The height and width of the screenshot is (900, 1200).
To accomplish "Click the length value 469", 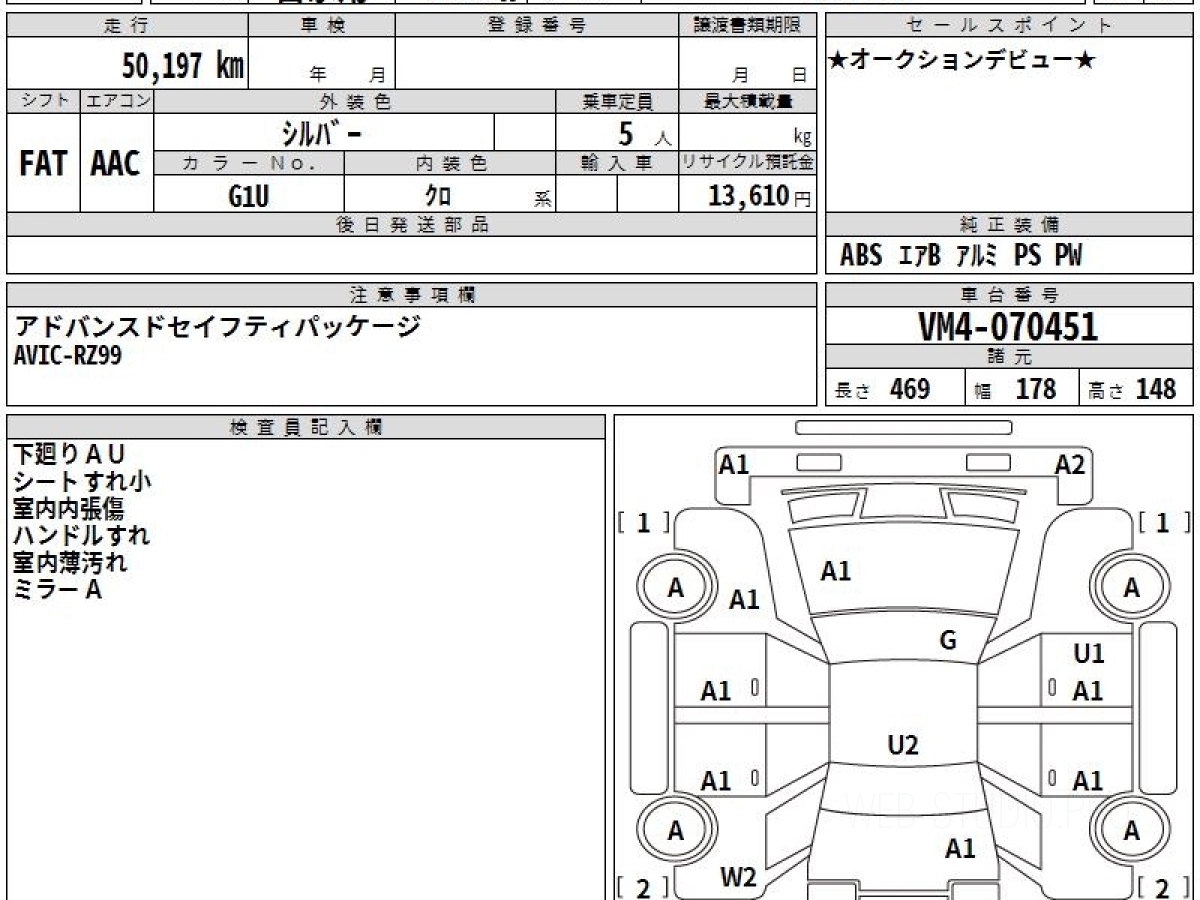I will [910, 389].
